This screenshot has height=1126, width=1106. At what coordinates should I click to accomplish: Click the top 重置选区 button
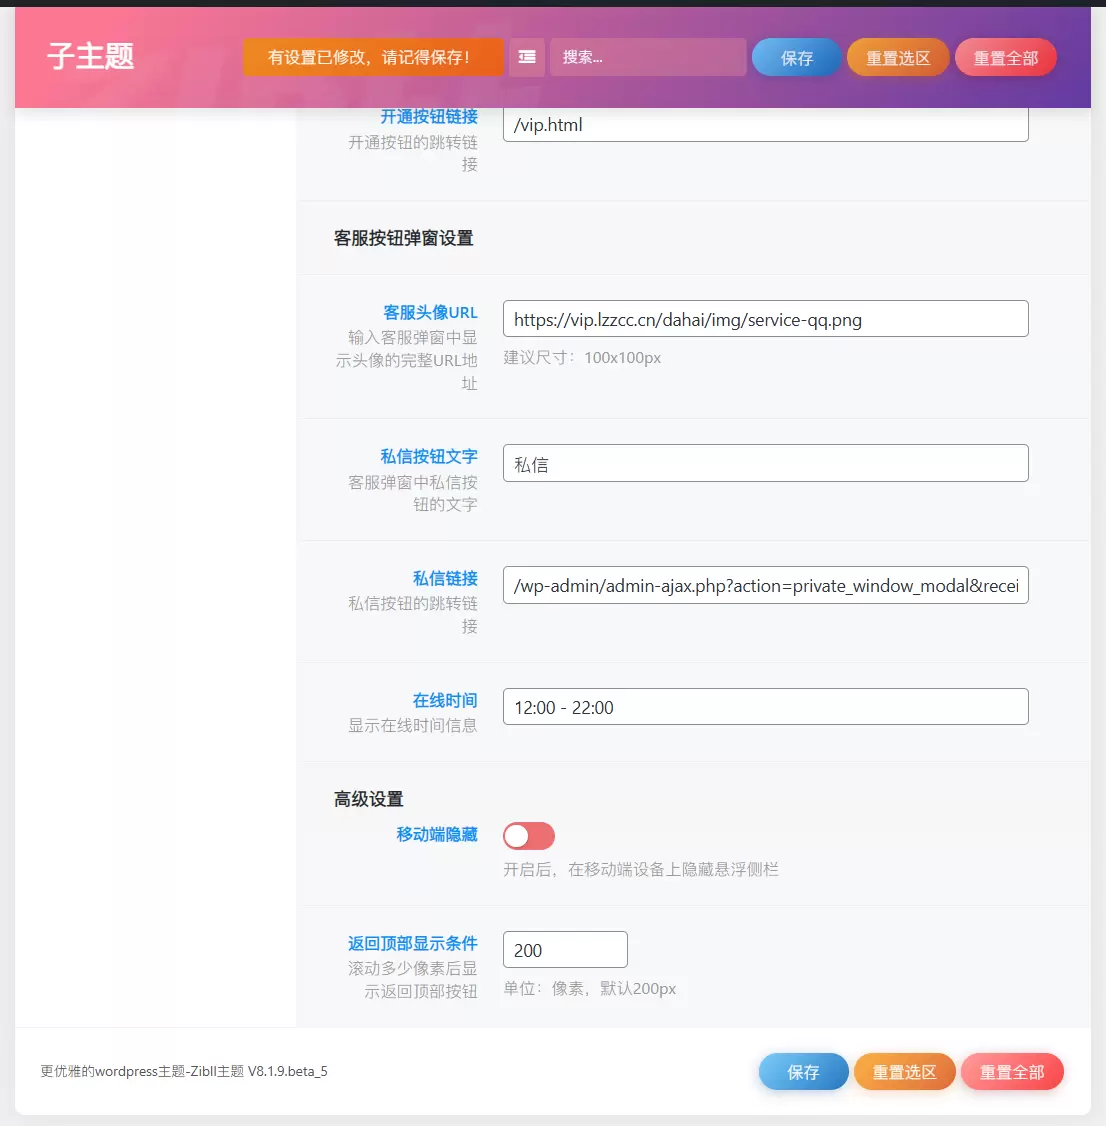898,57
